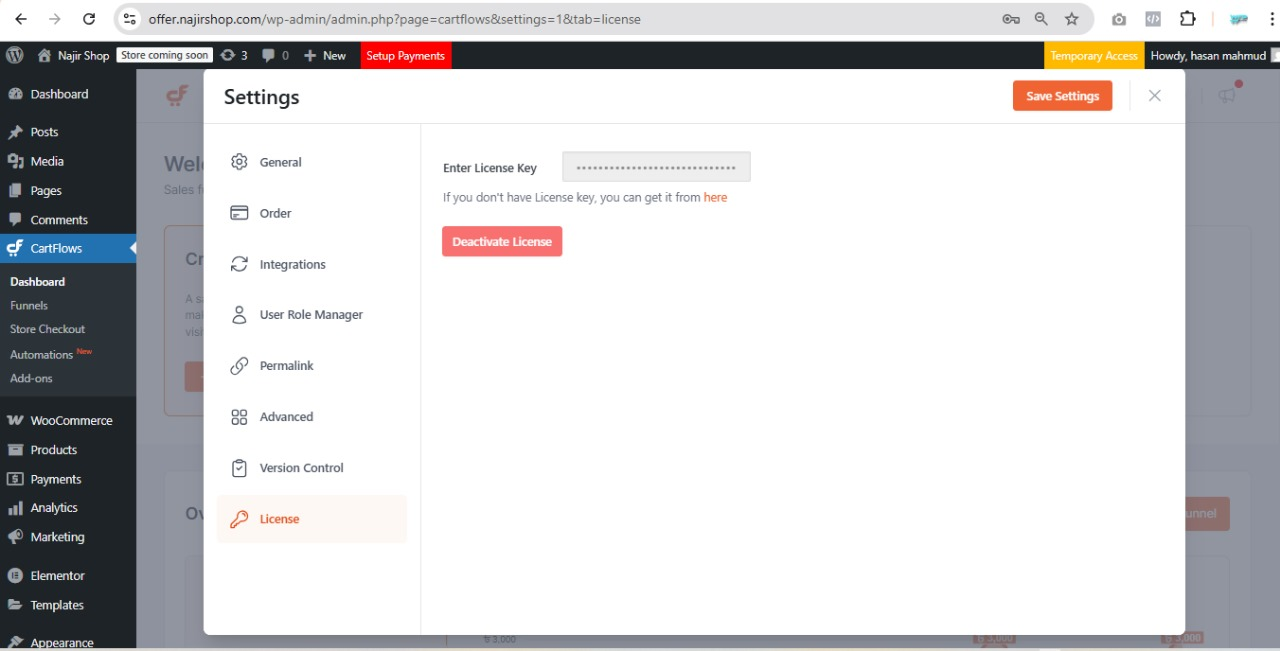The height and width of the screenshot is (651, 1280).
Task: Click the Permalink chain icon
Action: 239,366
